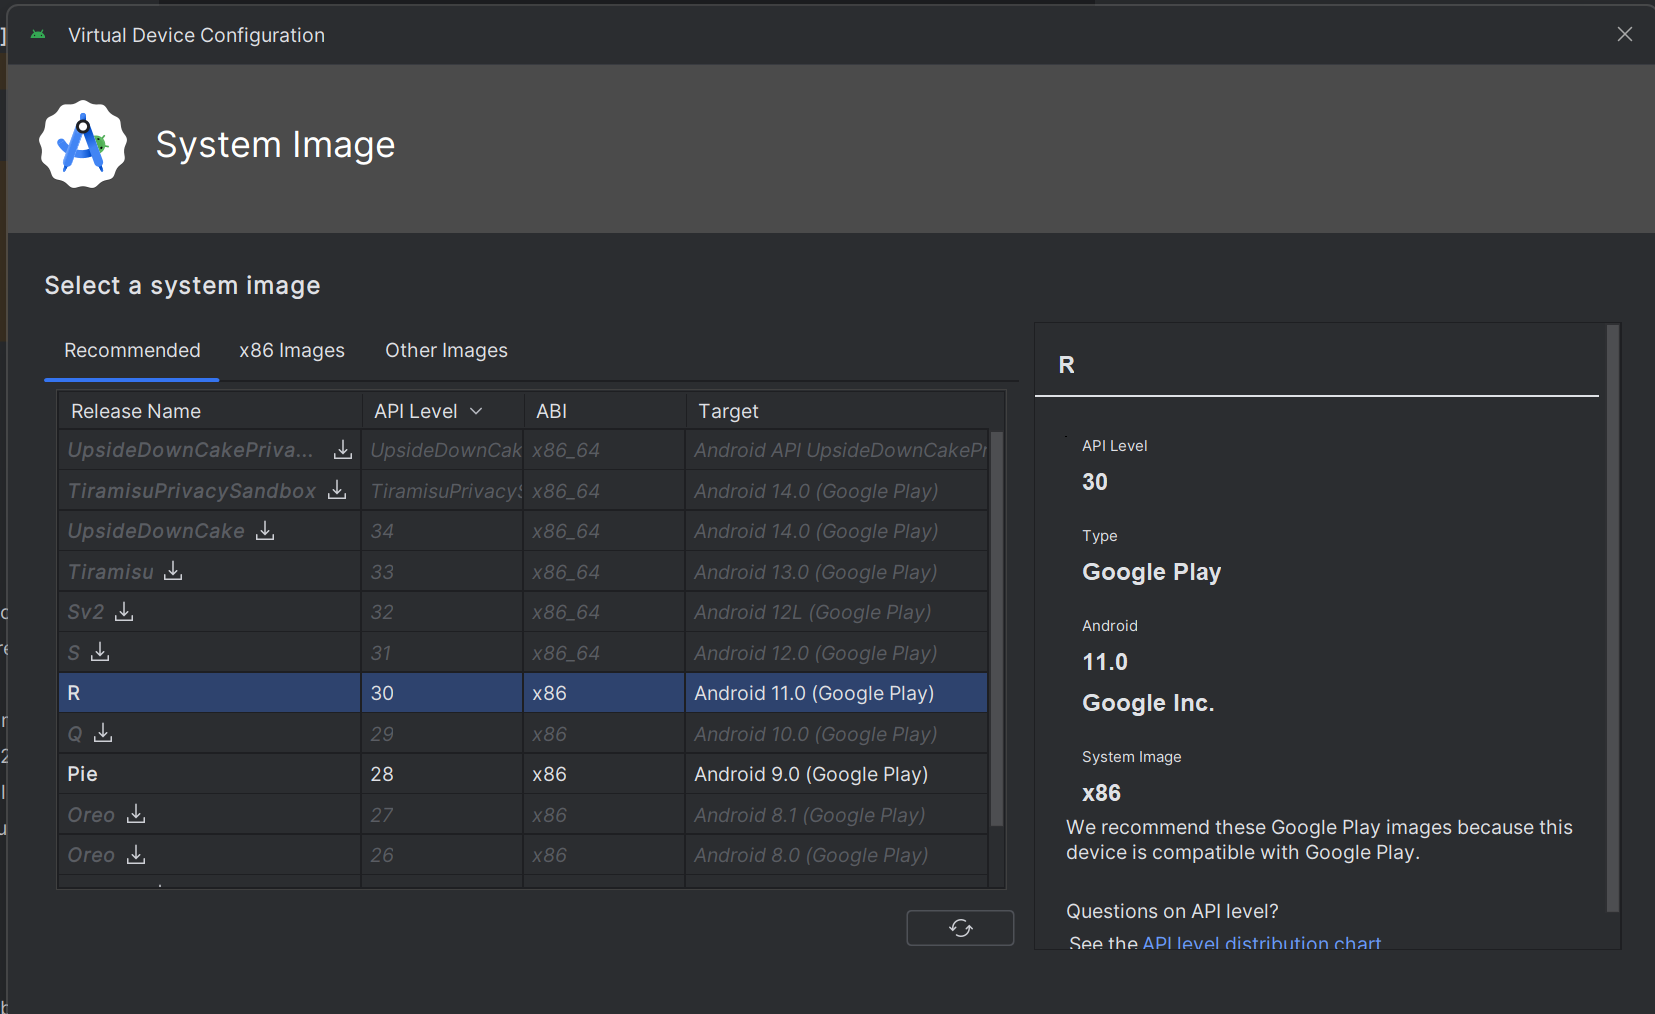The height and width of the screenshot is (1014, 1655).
Task: Click the system image table scrollbar
Action: click(996, 628)
